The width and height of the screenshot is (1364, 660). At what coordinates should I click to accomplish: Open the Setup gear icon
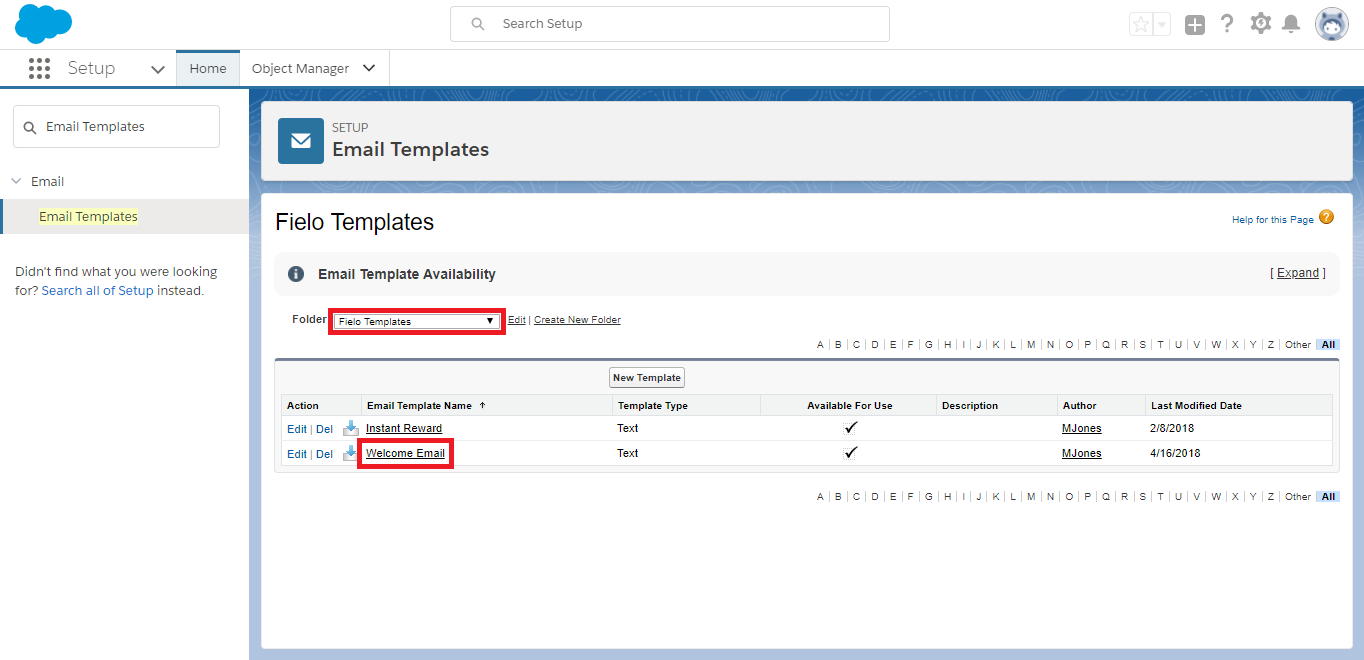click(1260, 23)
